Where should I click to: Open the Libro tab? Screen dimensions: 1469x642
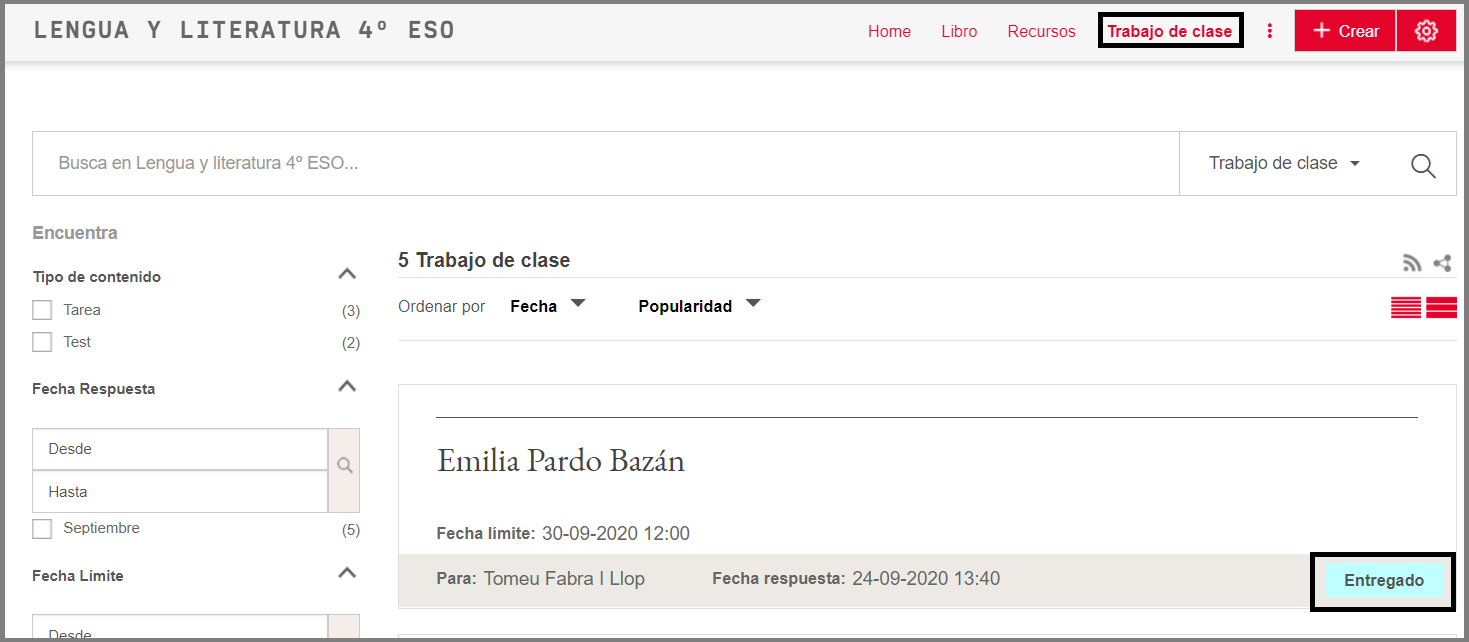coord(959,31)
